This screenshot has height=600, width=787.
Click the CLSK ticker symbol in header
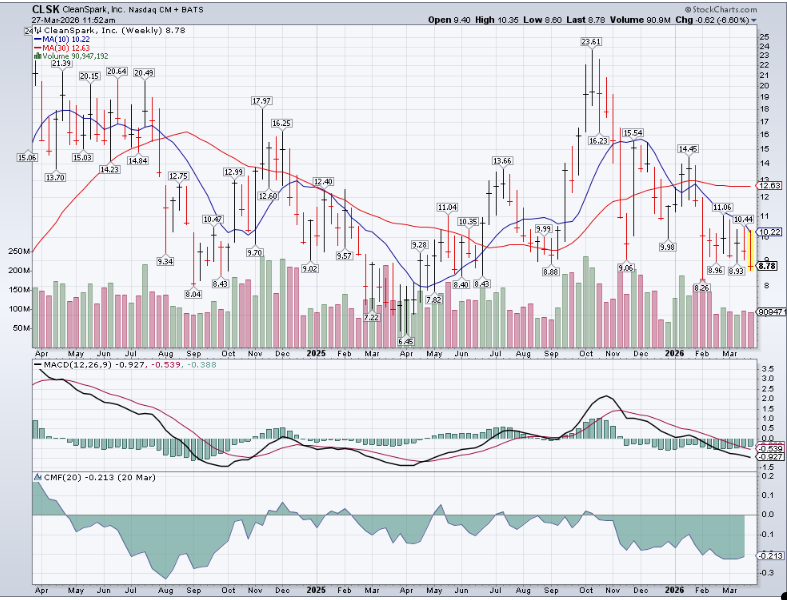(x=46, y=8)
